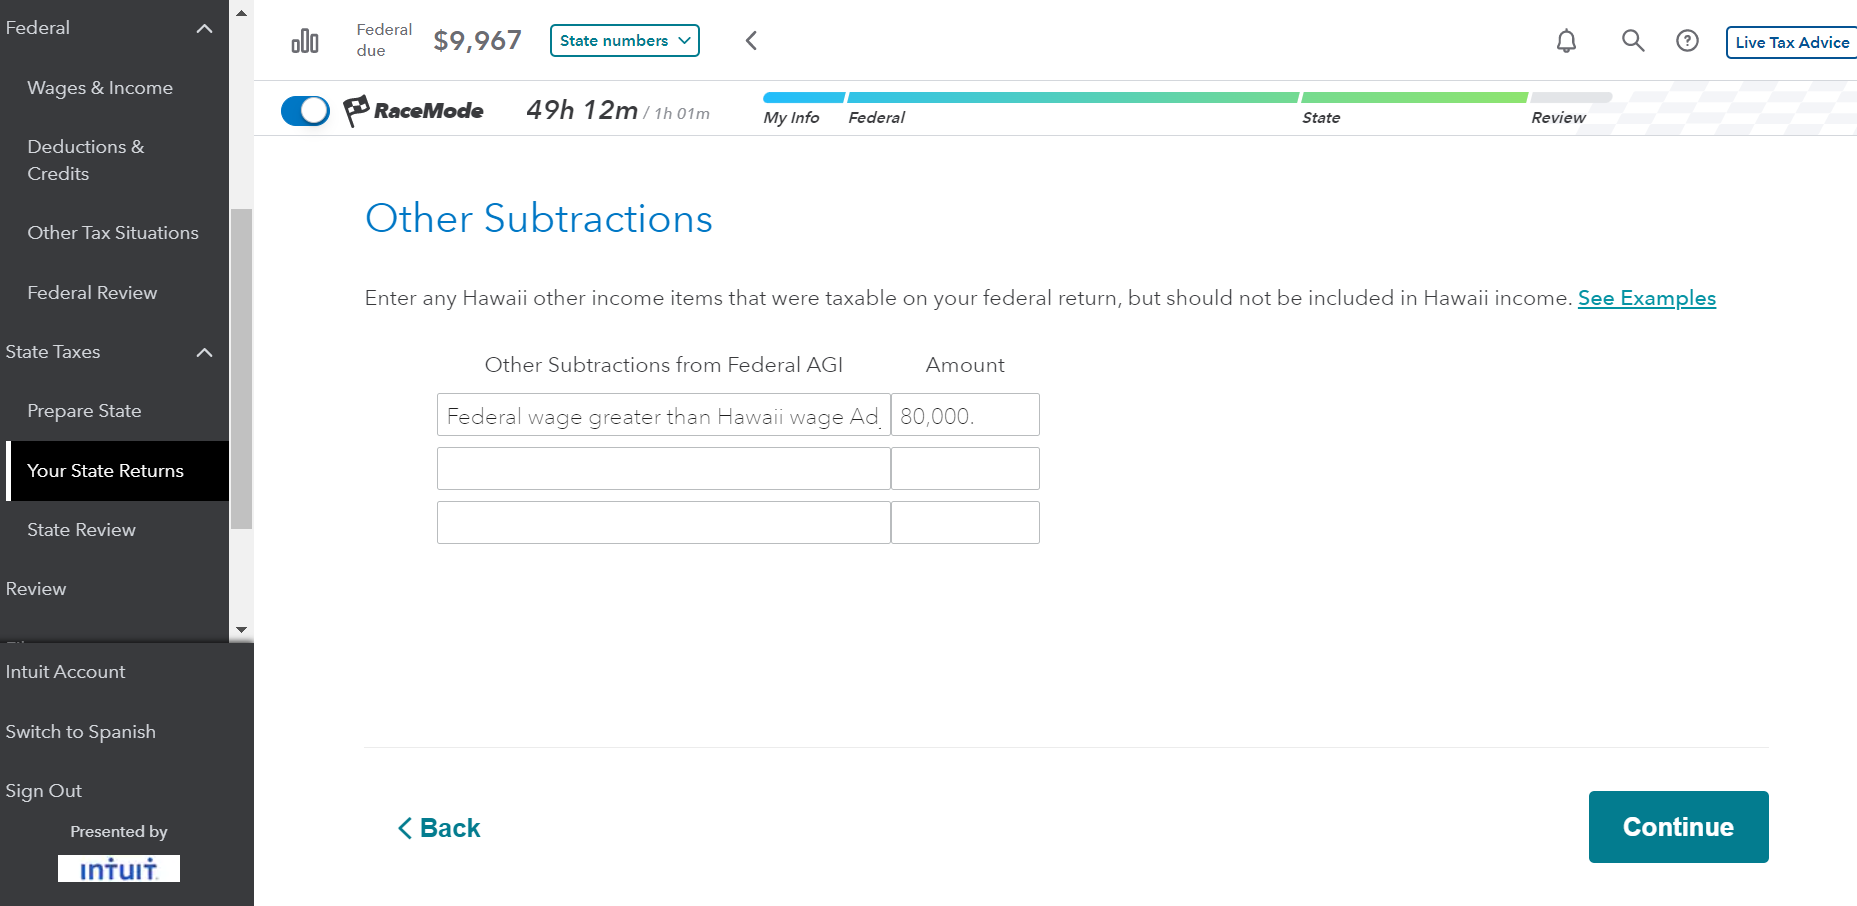Click the second subtraction description field
The width and height of the screenshot is (1857, 906).
pyautogui.click(x=663, y=468)
